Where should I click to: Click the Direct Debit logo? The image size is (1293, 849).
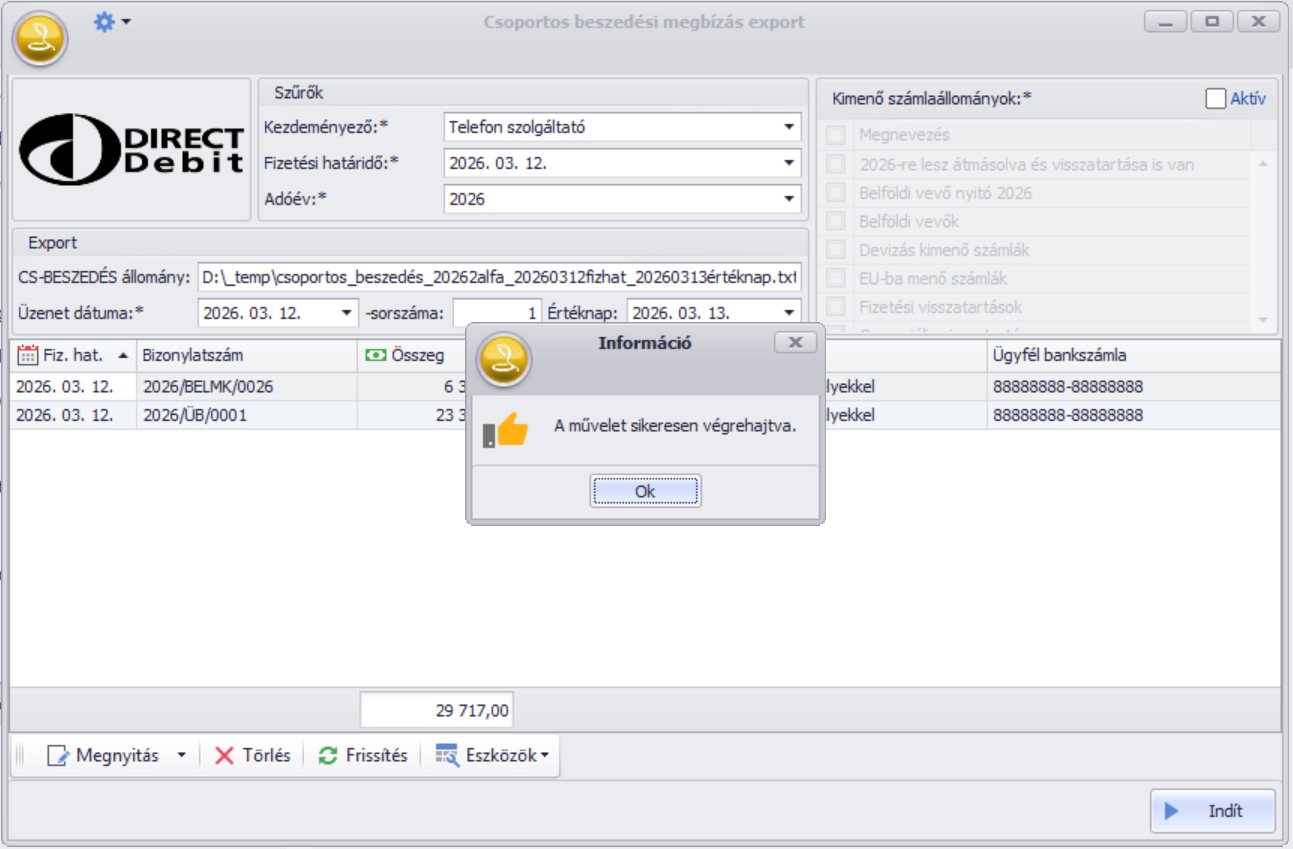[x=131, y=149]
